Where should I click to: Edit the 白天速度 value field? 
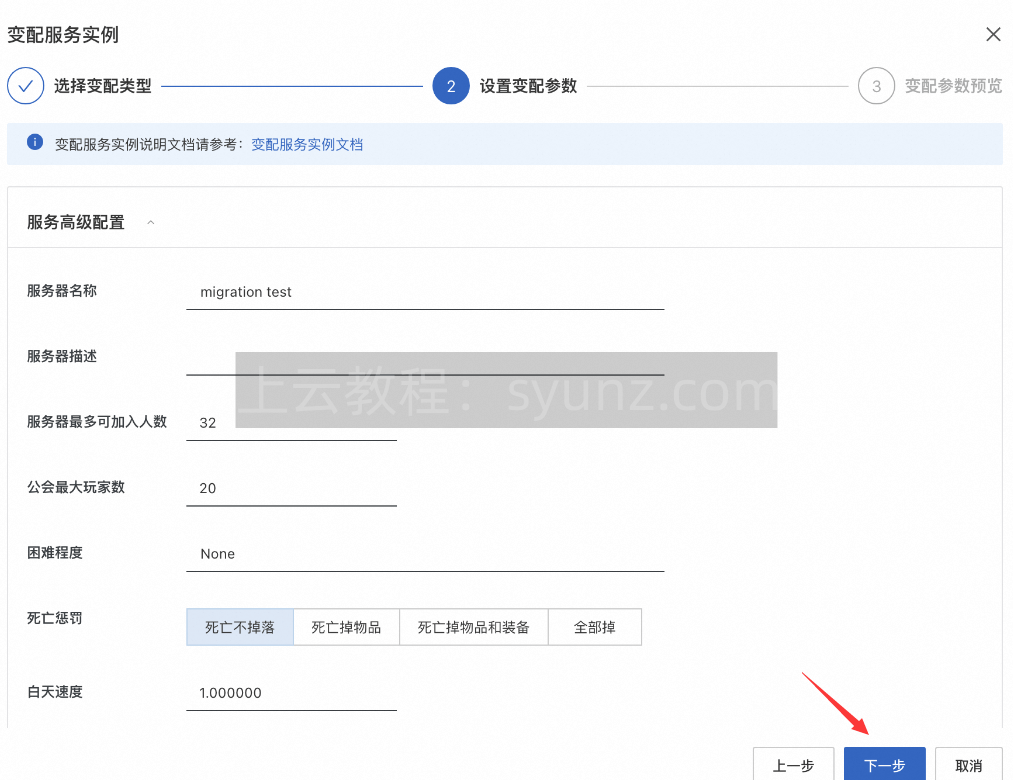(x=291, y=693)
